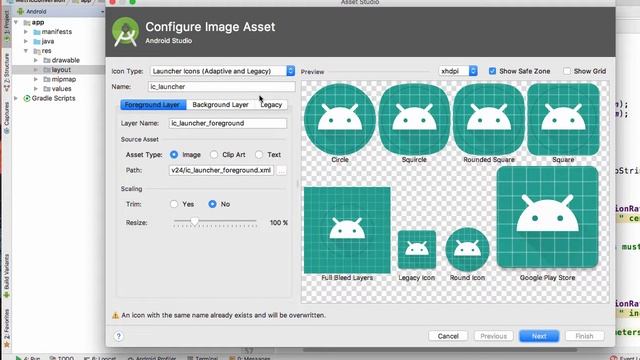This screenshot has height=360, width=640.
Task: Click the Legacy Icon preview
Action: [417, 249]
